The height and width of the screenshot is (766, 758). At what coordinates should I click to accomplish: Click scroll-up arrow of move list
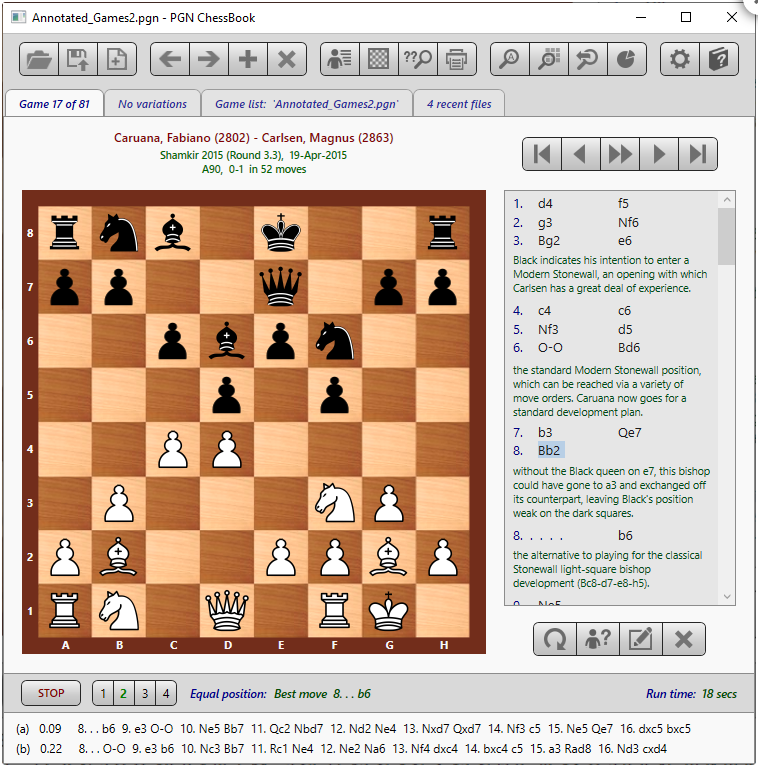pos(727,199)
